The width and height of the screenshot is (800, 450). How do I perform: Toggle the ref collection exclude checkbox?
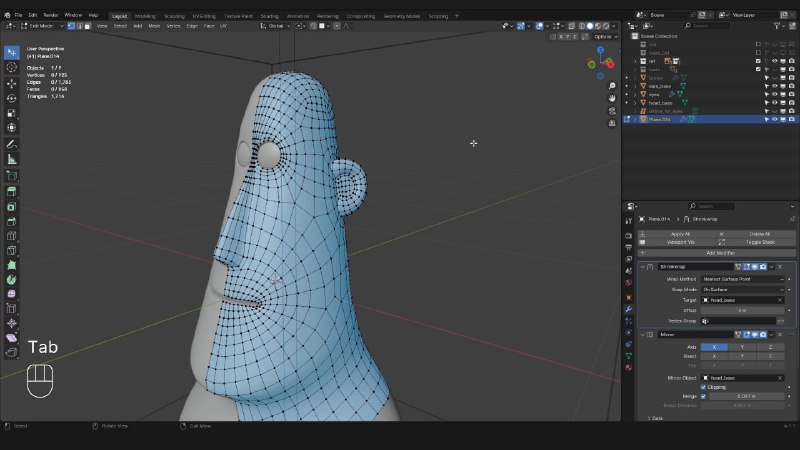758,61
